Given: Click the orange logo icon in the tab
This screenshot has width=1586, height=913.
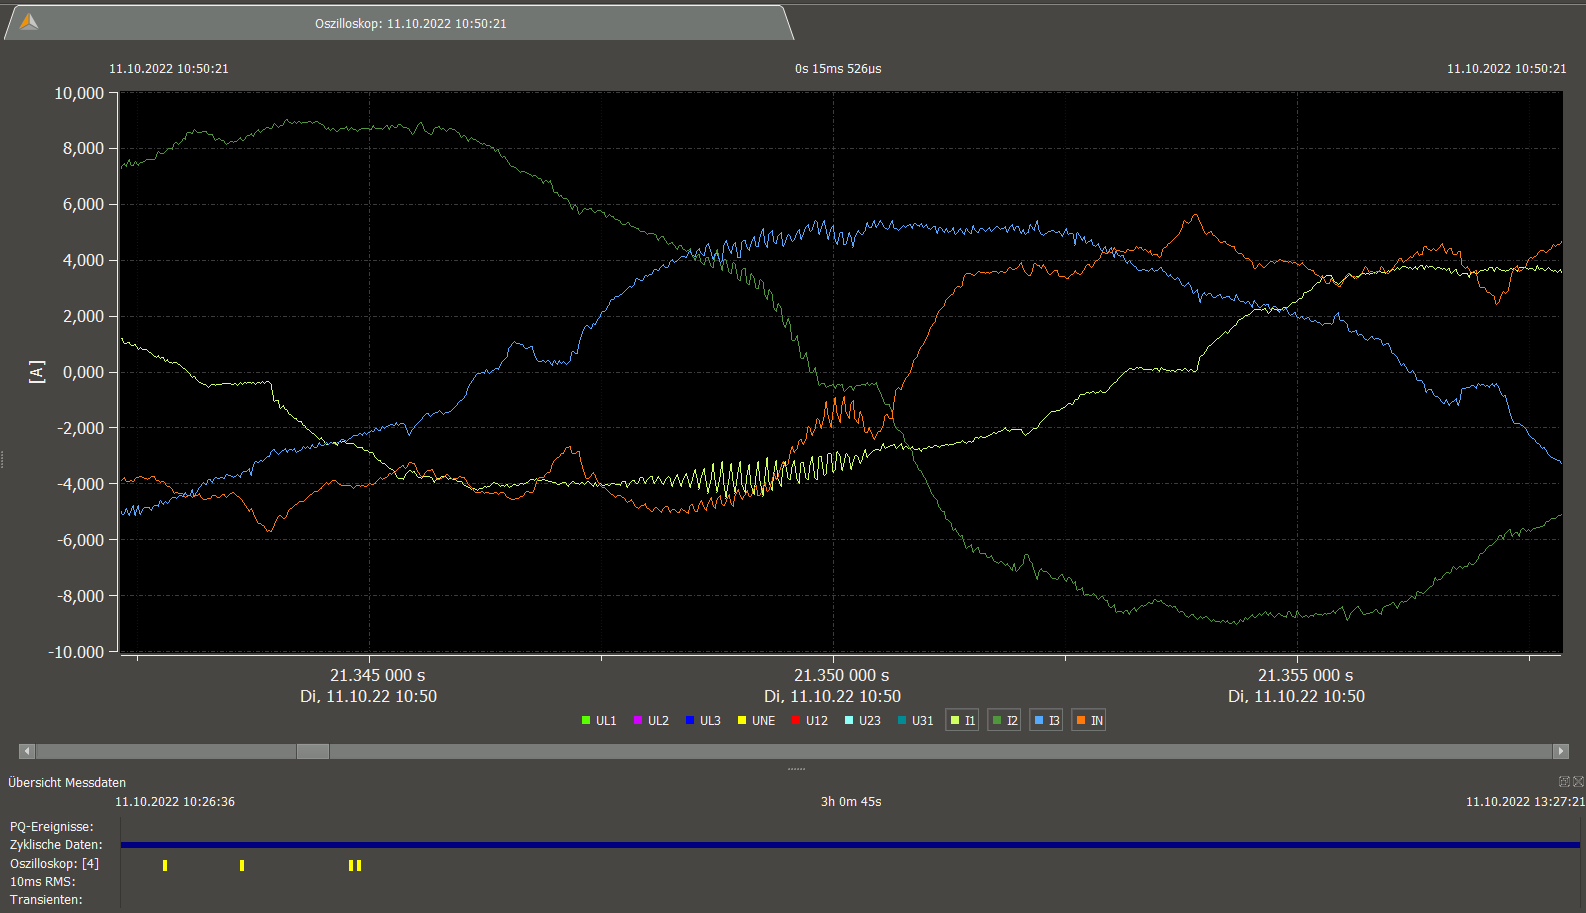Looking at the screenshot, I should (29, 22).
